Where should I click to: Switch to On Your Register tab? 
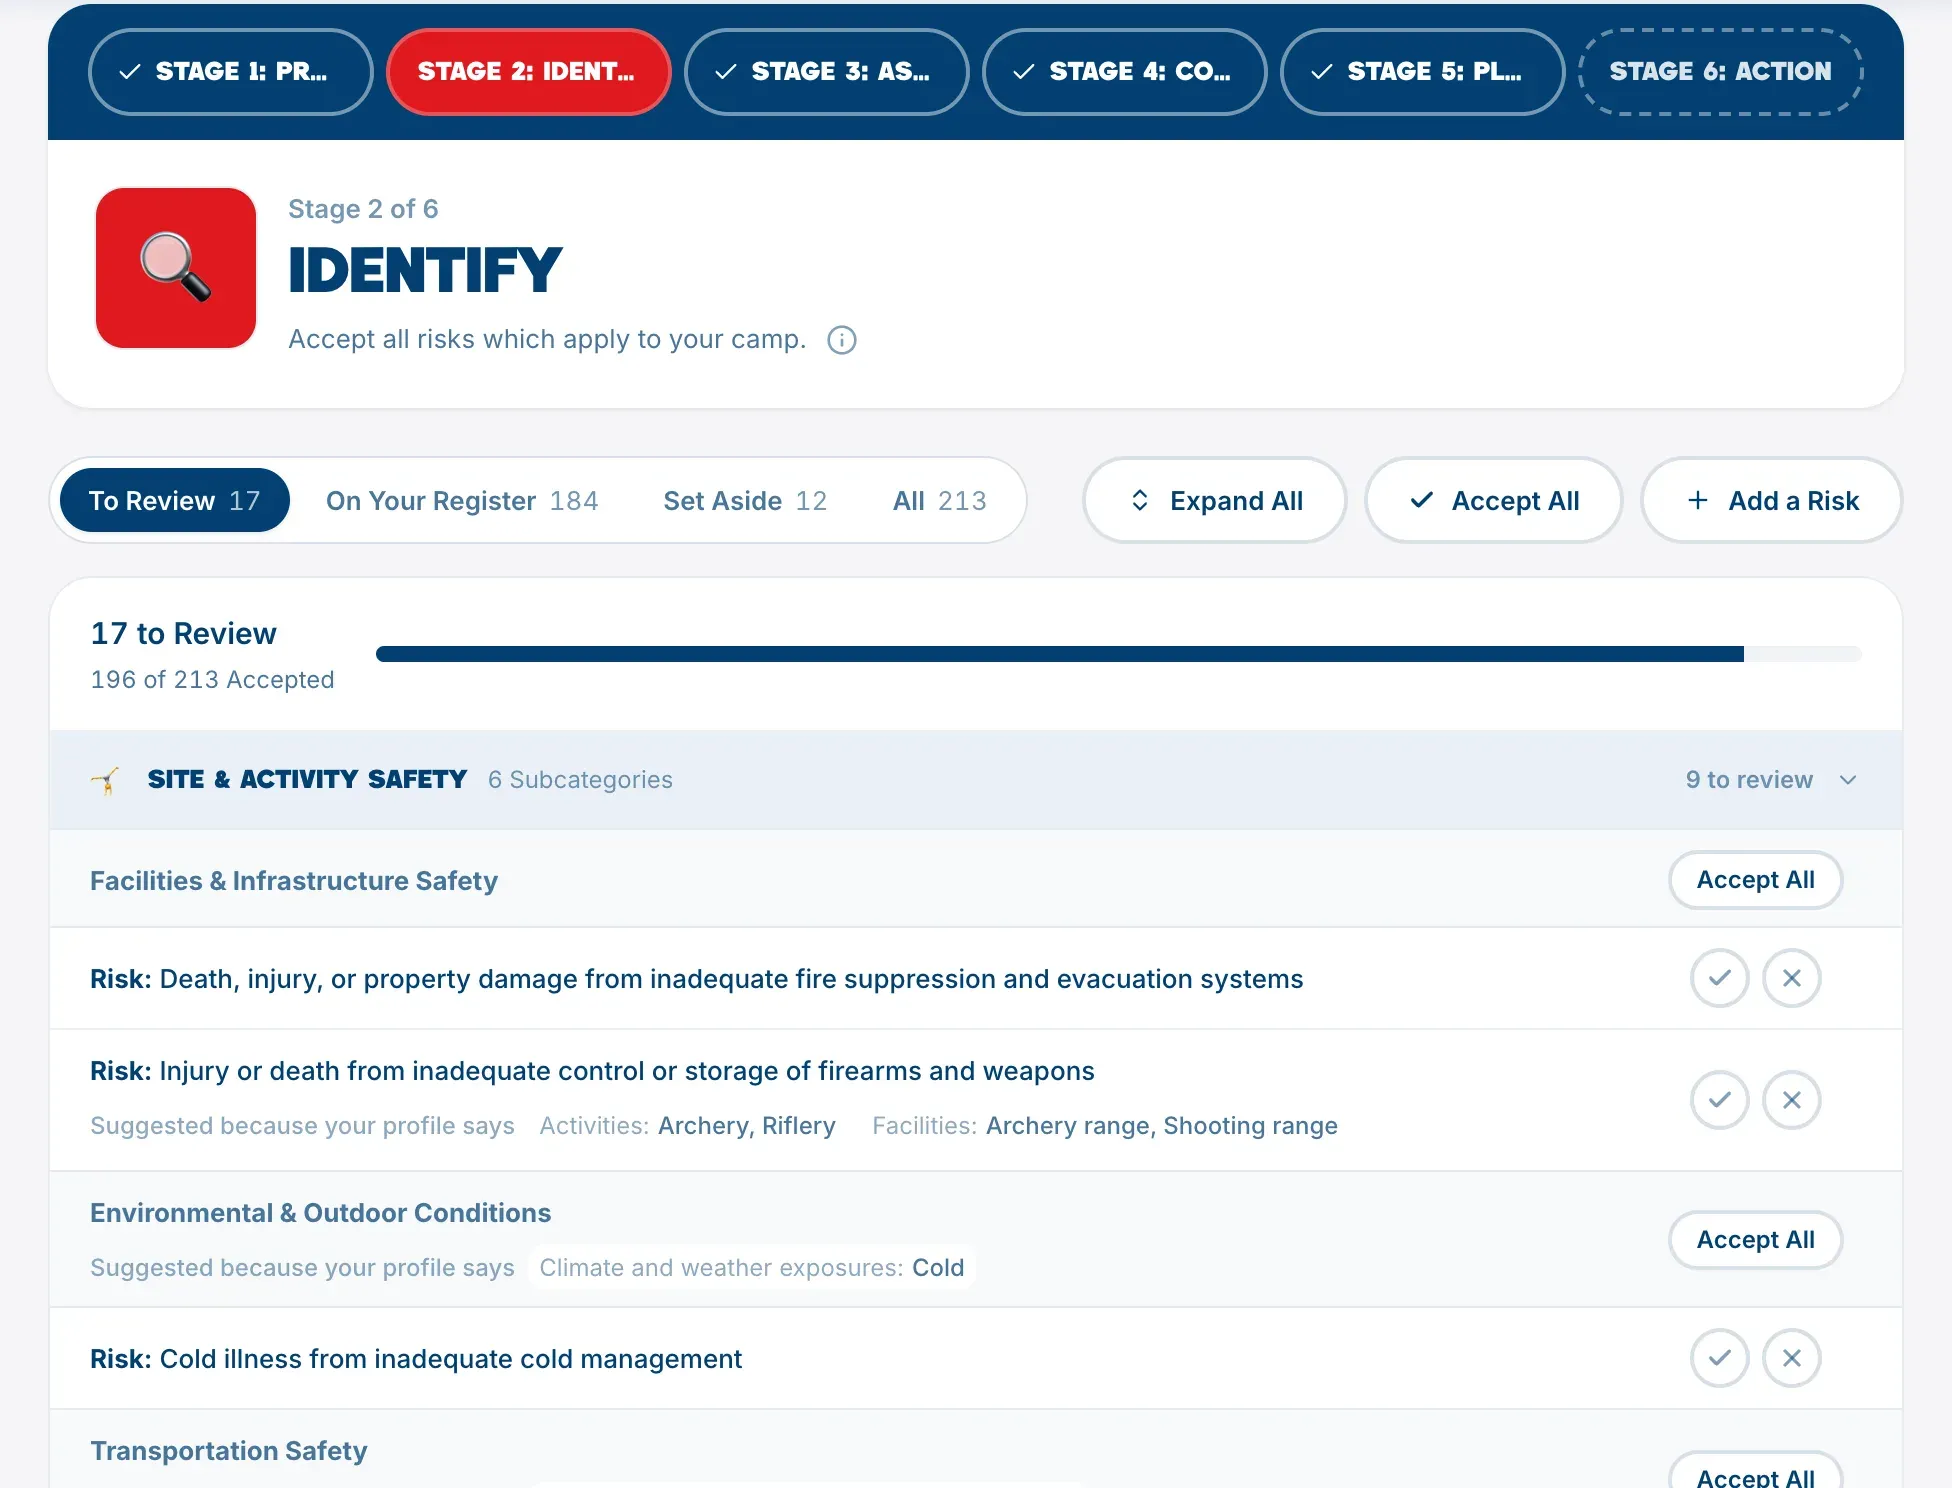point(462,500)
